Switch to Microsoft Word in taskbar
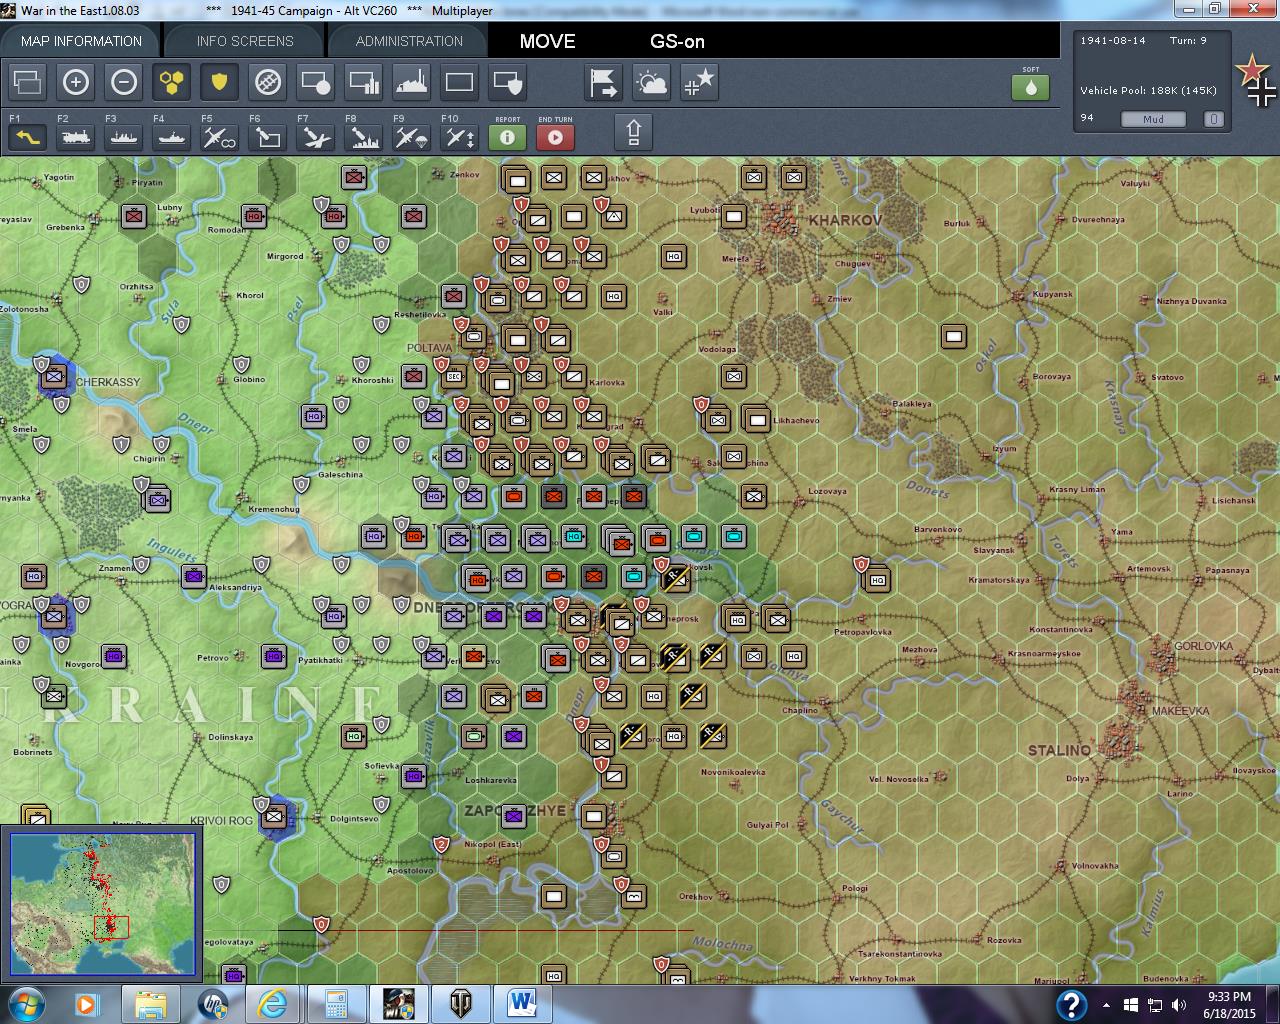Image resolution: width=1280 pixels, height=1024 pixels. (x=522, y=1004)
